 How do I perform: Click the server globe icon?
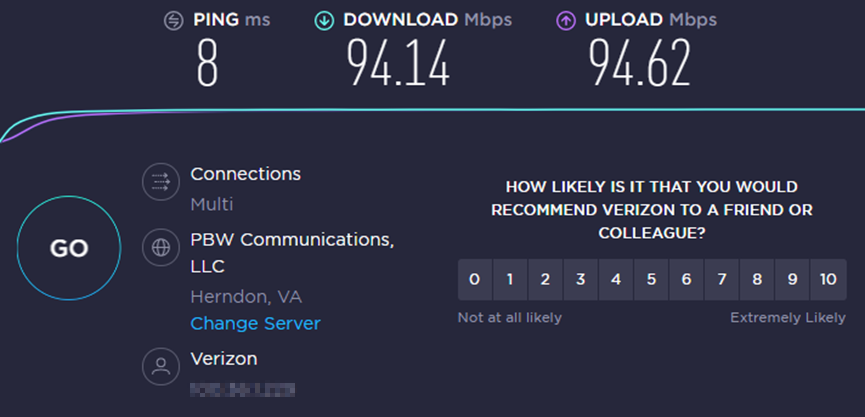tap(159, 247)
